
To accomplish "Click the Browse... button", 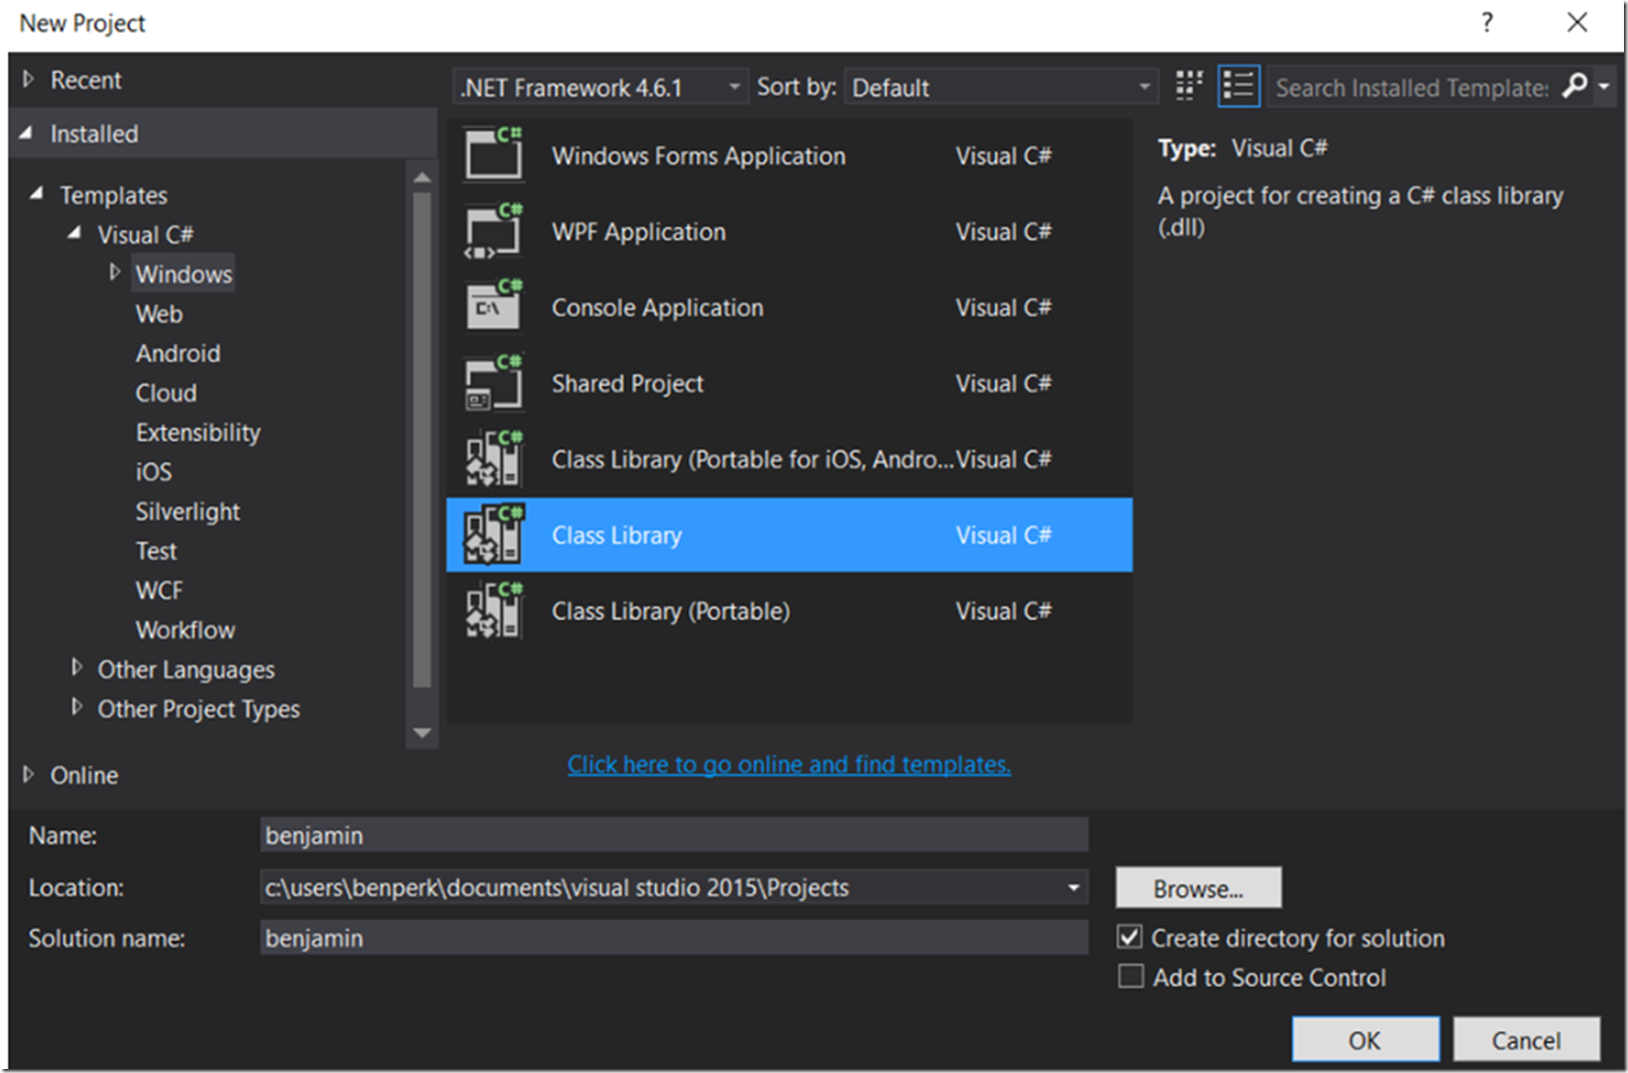I will [x=1198, y=888].
